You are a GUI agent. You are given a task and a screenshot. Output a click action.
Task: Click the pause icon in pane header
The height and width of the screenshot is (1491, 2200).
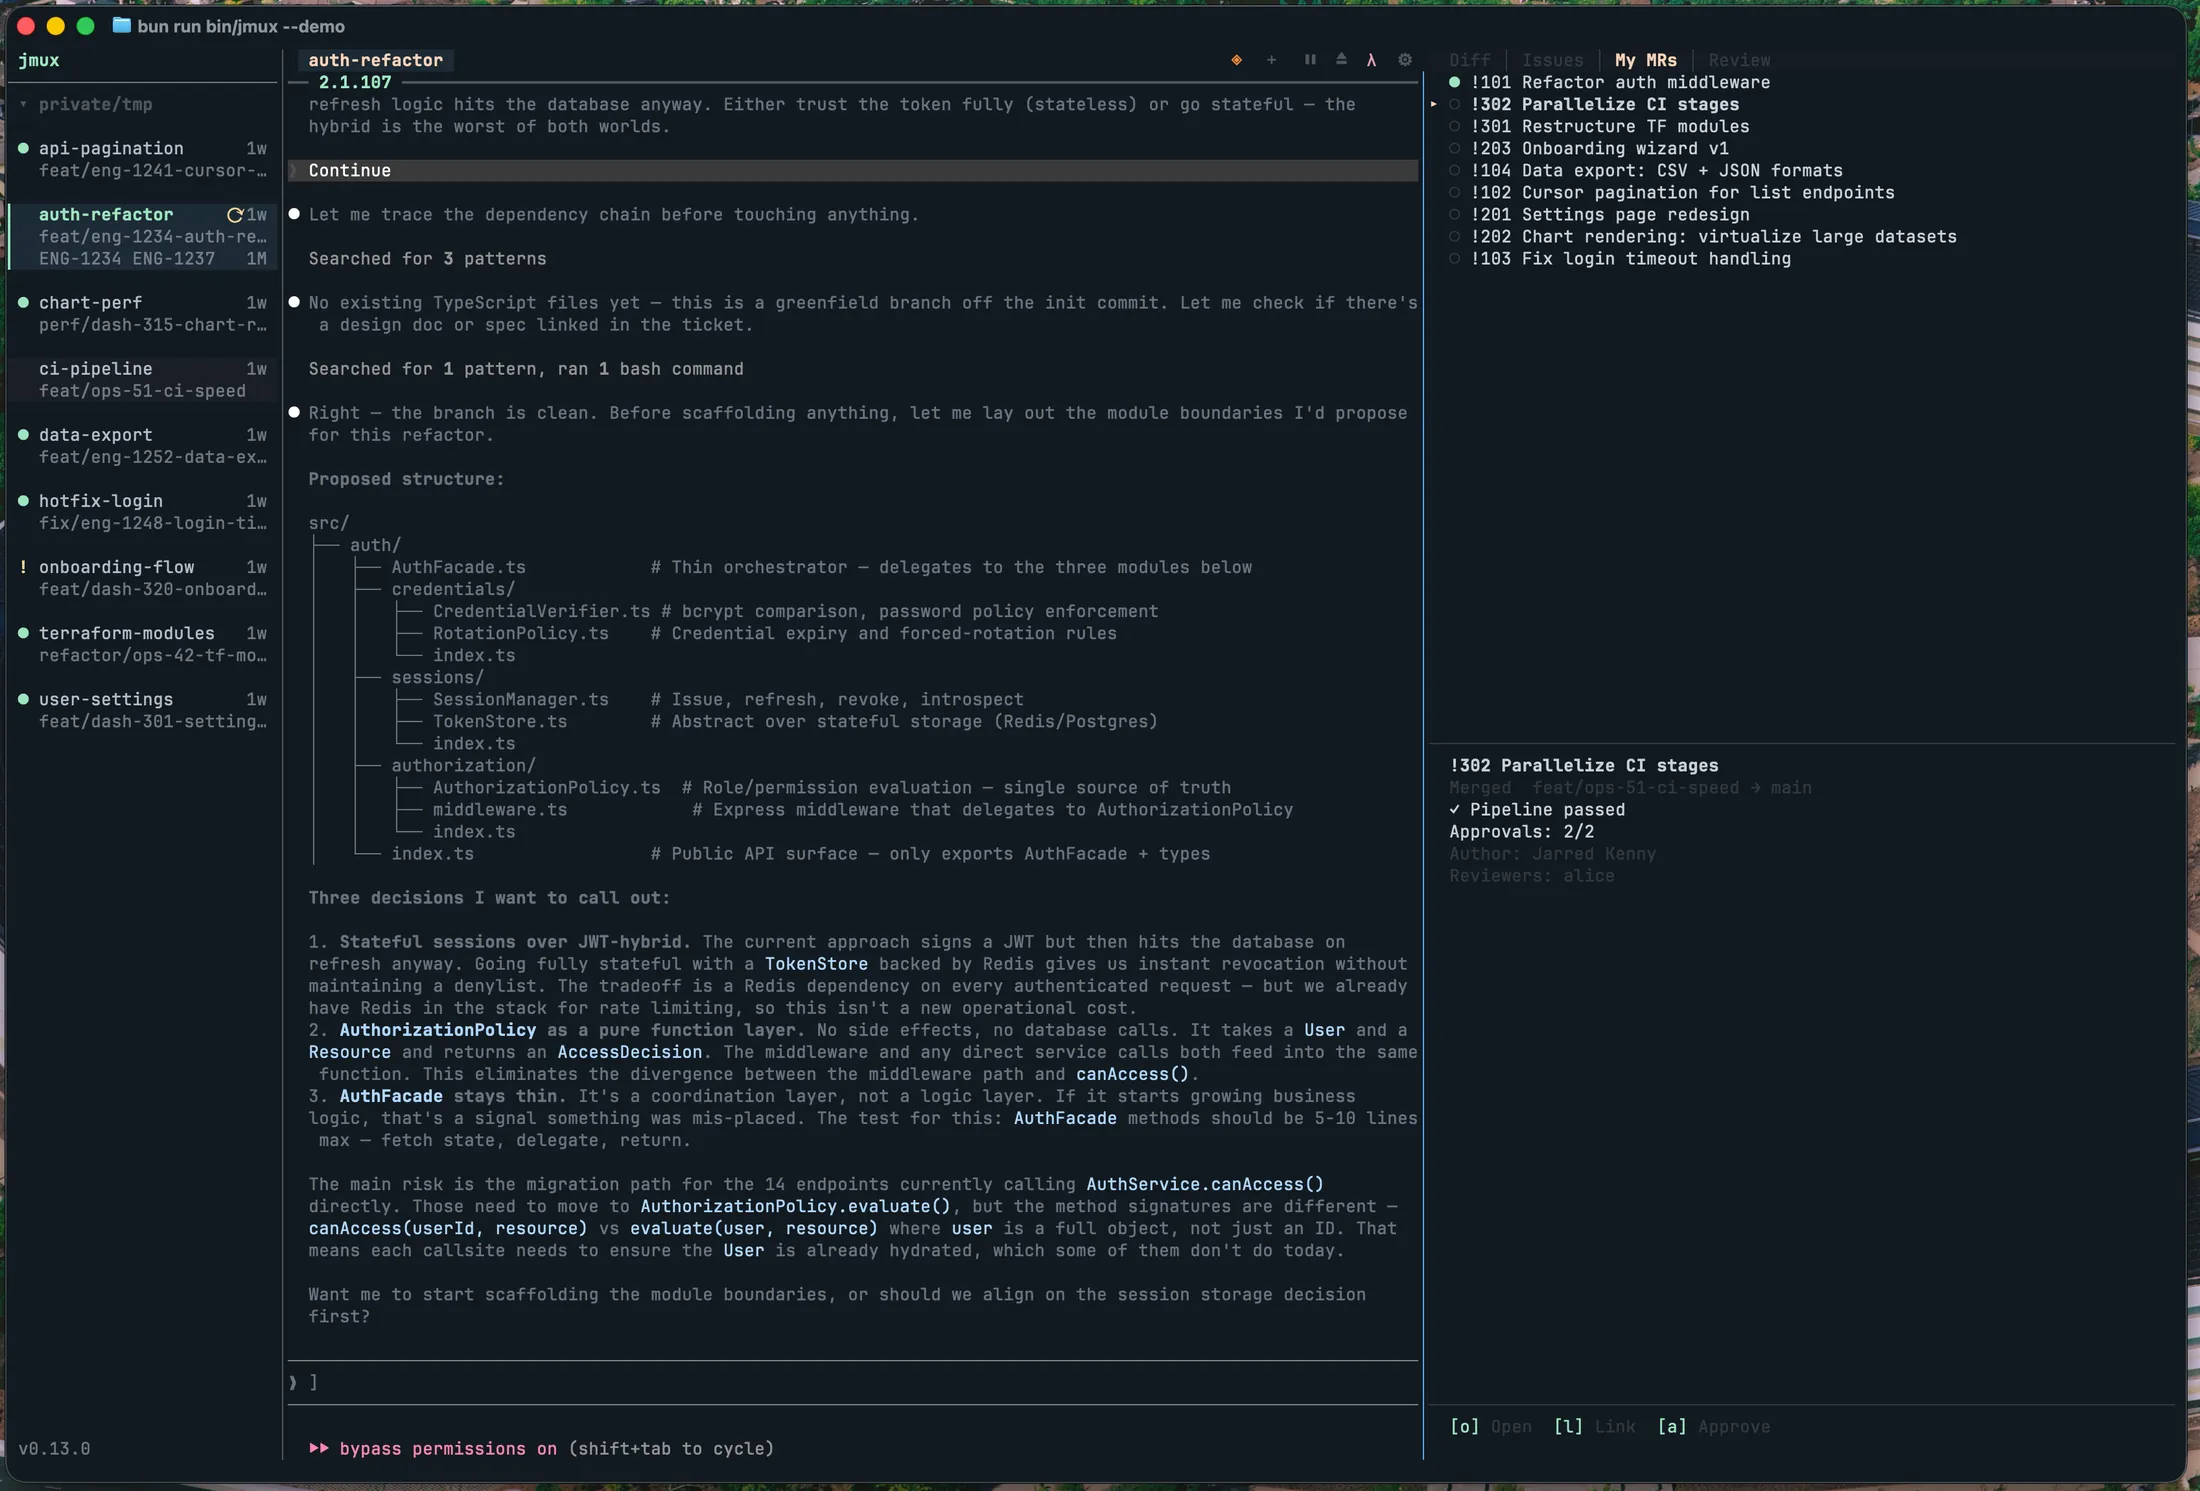(x=1310, y=60)
